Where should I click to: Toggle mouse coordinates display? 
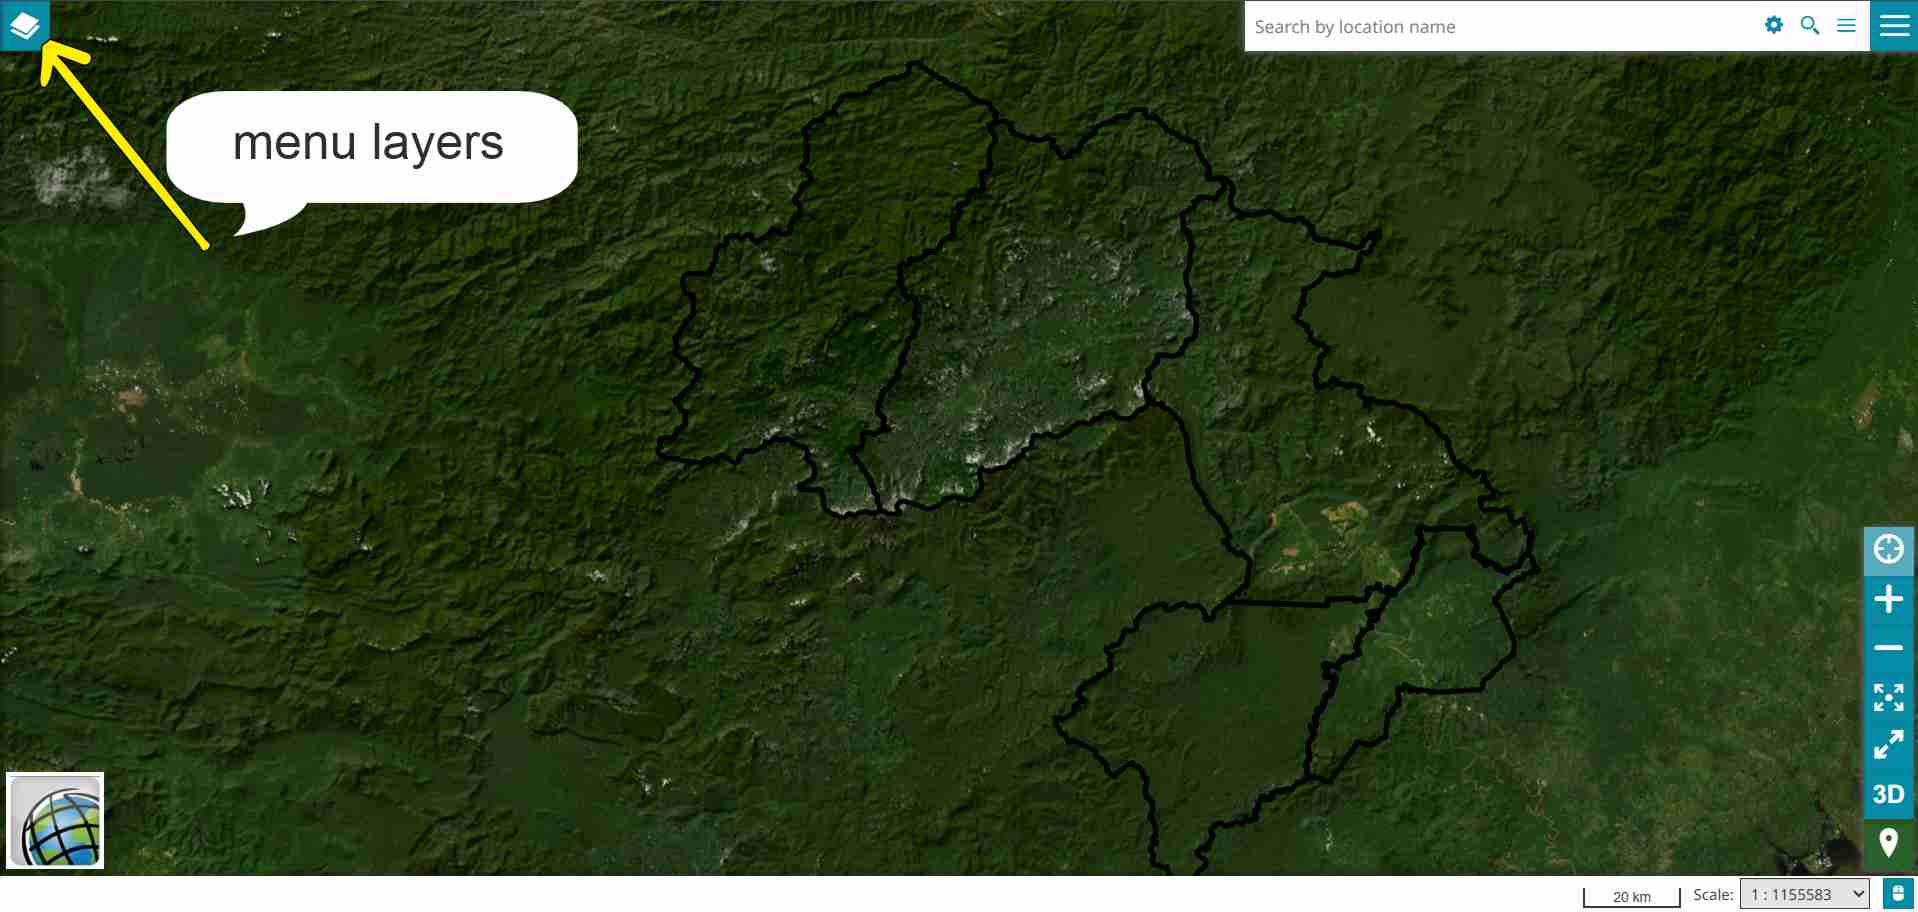pos(1897,893)
